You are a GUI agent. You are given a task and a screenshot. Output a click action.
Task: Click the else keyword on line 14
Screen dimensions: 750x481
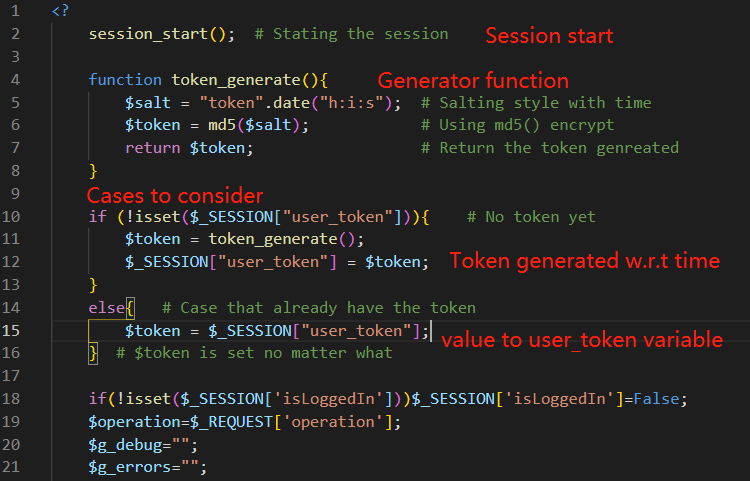[107, 307]
